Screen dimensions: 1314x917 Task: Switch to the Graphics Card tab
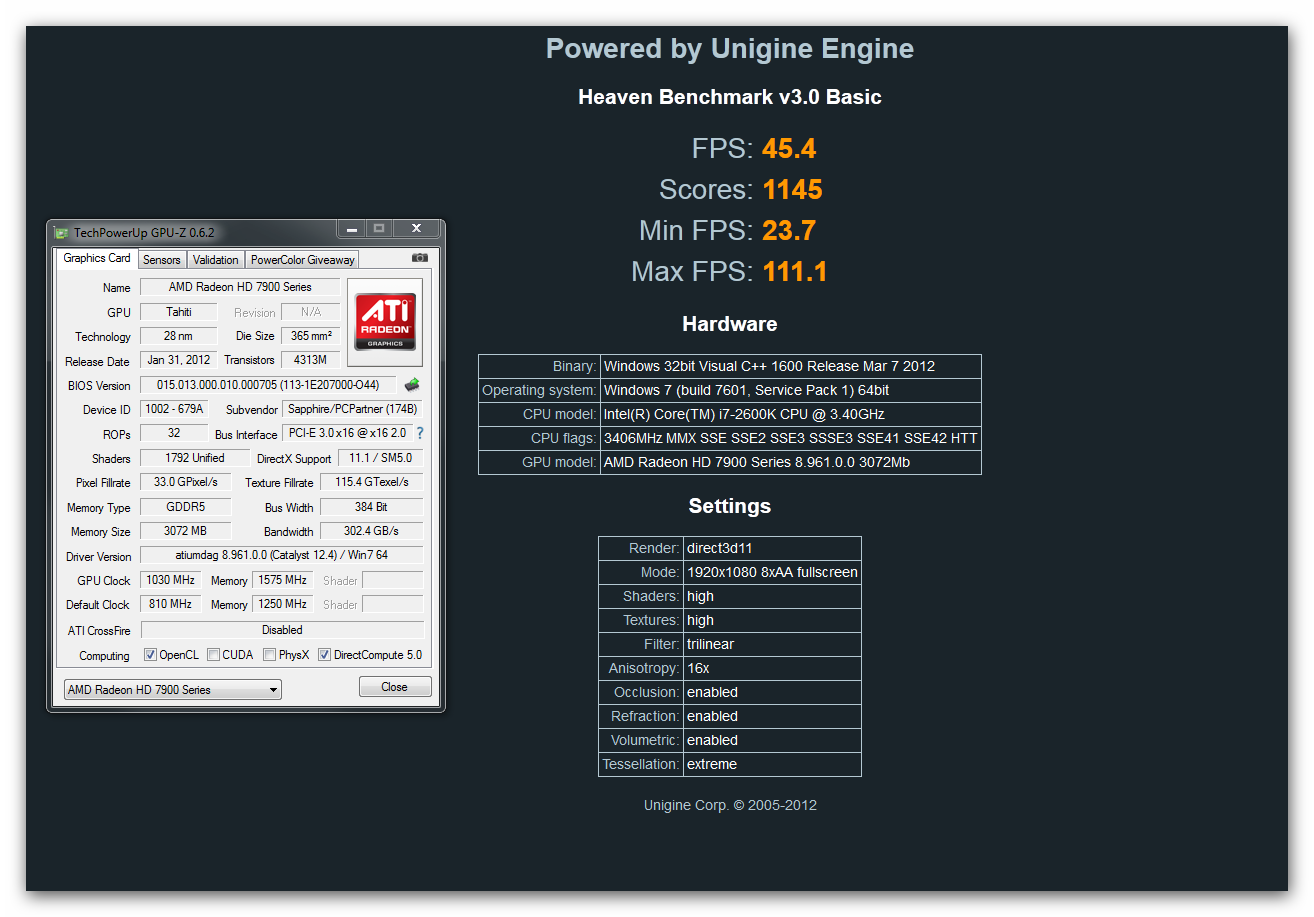point(97,258)
